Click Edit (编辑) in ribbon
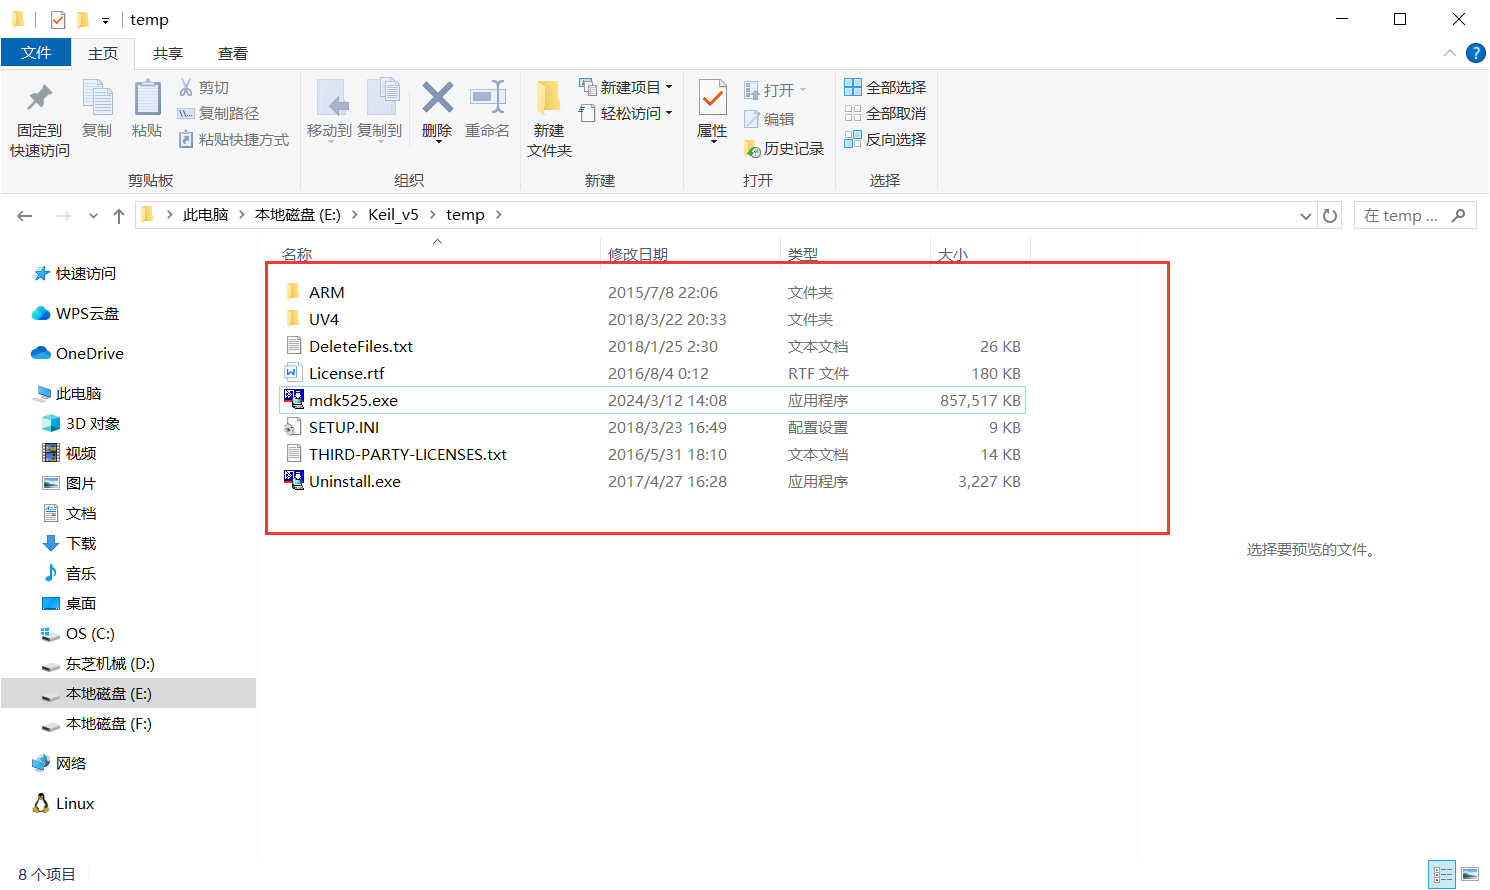1490x890 pixels. point(769,119)
